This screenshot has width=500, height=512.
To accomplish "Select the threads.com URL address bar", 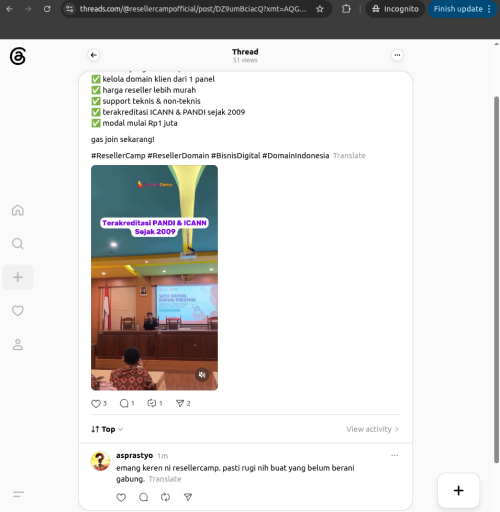I will (x=193, y=9).
